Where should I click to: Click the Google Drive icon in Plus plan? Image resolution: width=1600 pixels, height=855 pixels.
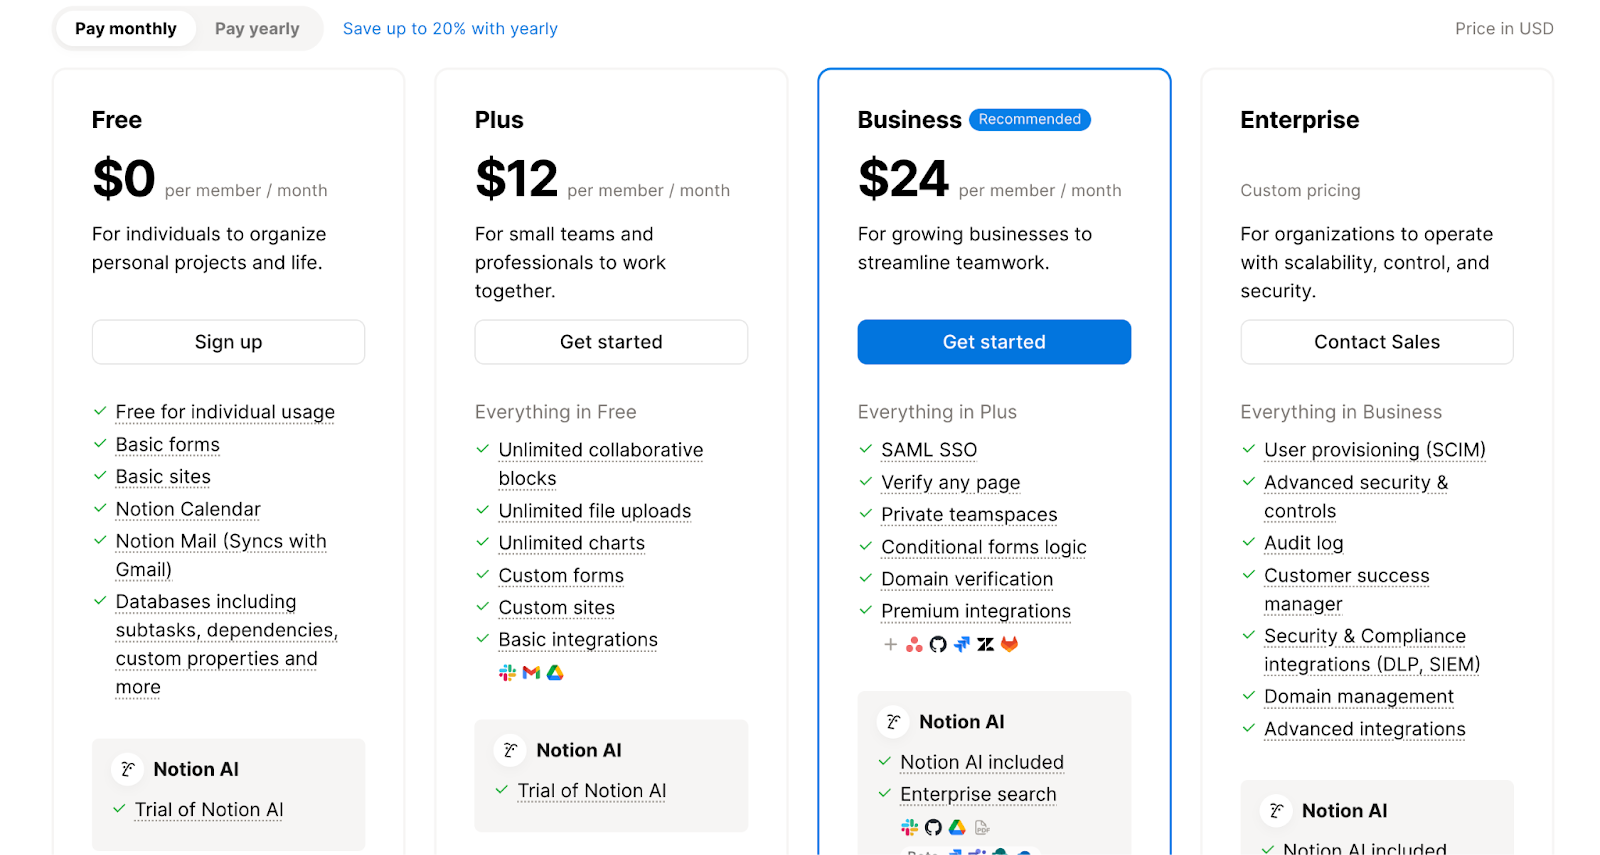(555, 673)
